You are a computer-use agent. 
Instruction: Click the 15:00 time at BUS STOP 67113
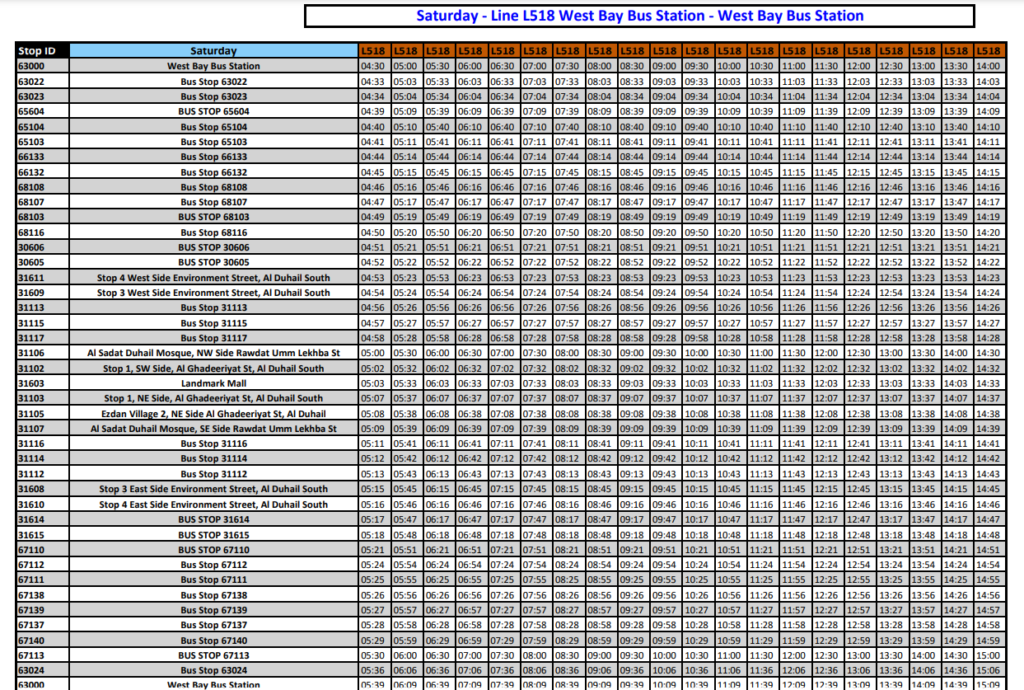point(988,655)
